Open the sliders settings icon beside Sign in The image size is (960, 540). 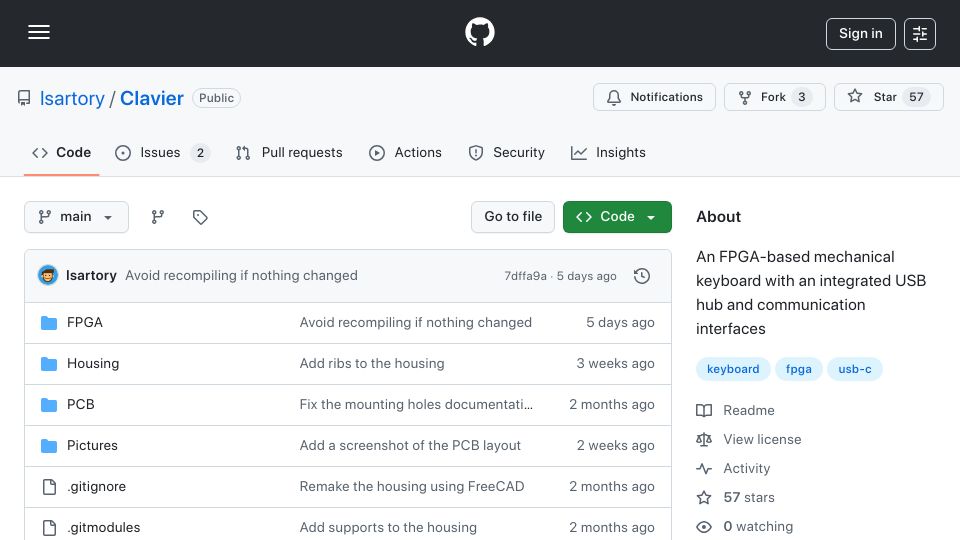pyautogui.click(x=920, y=34)
